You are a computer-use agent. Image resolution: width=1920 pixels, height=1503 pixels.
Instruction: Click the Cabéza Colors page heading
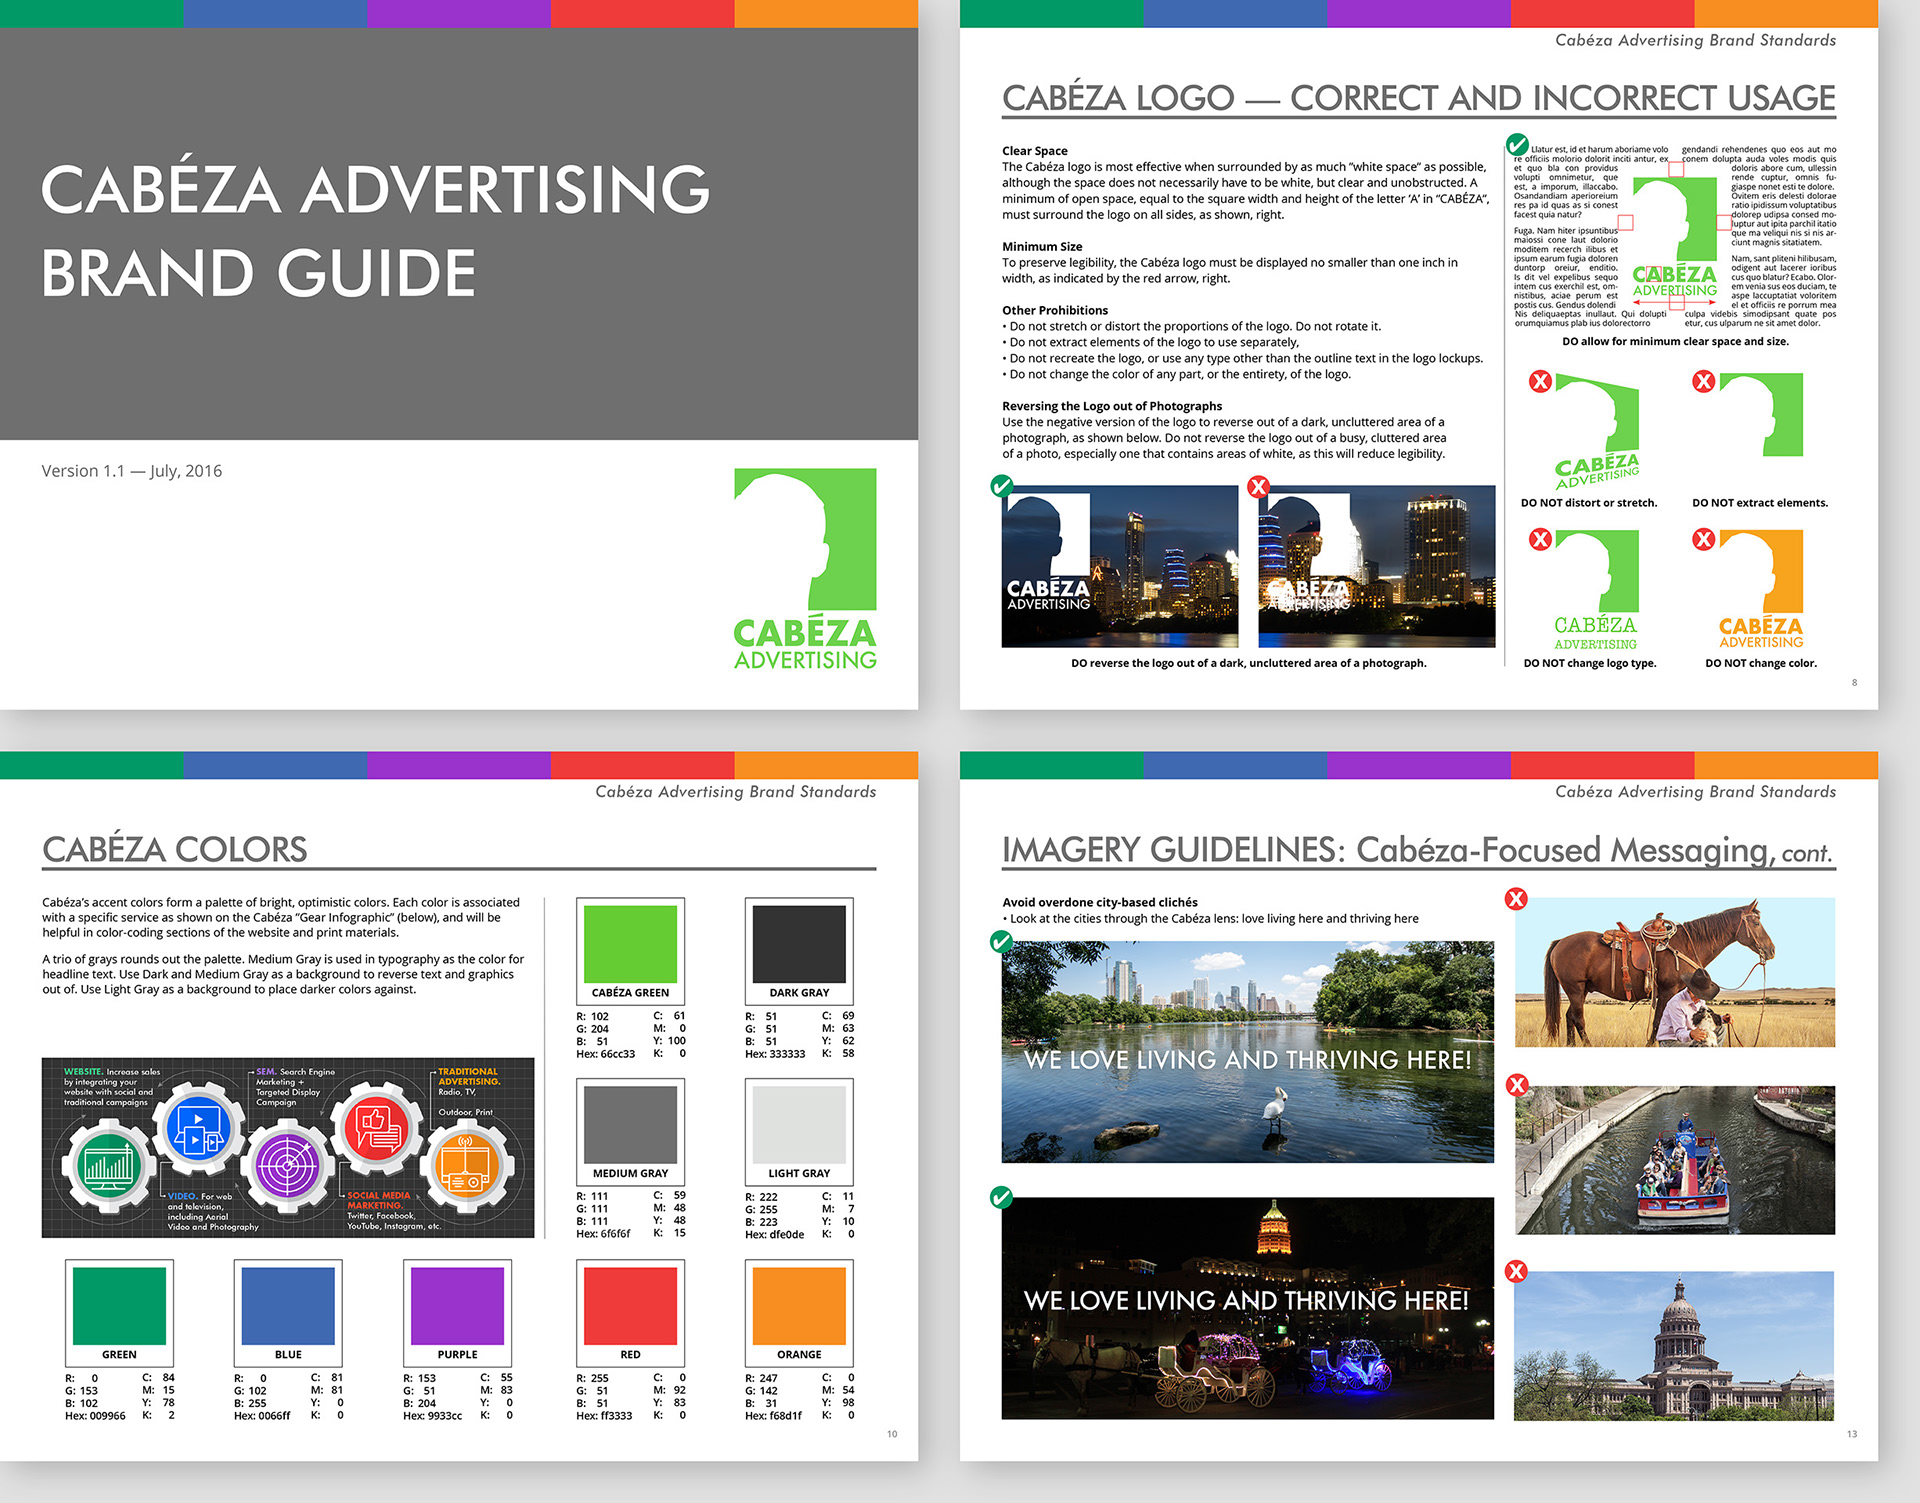click(175, 850)
